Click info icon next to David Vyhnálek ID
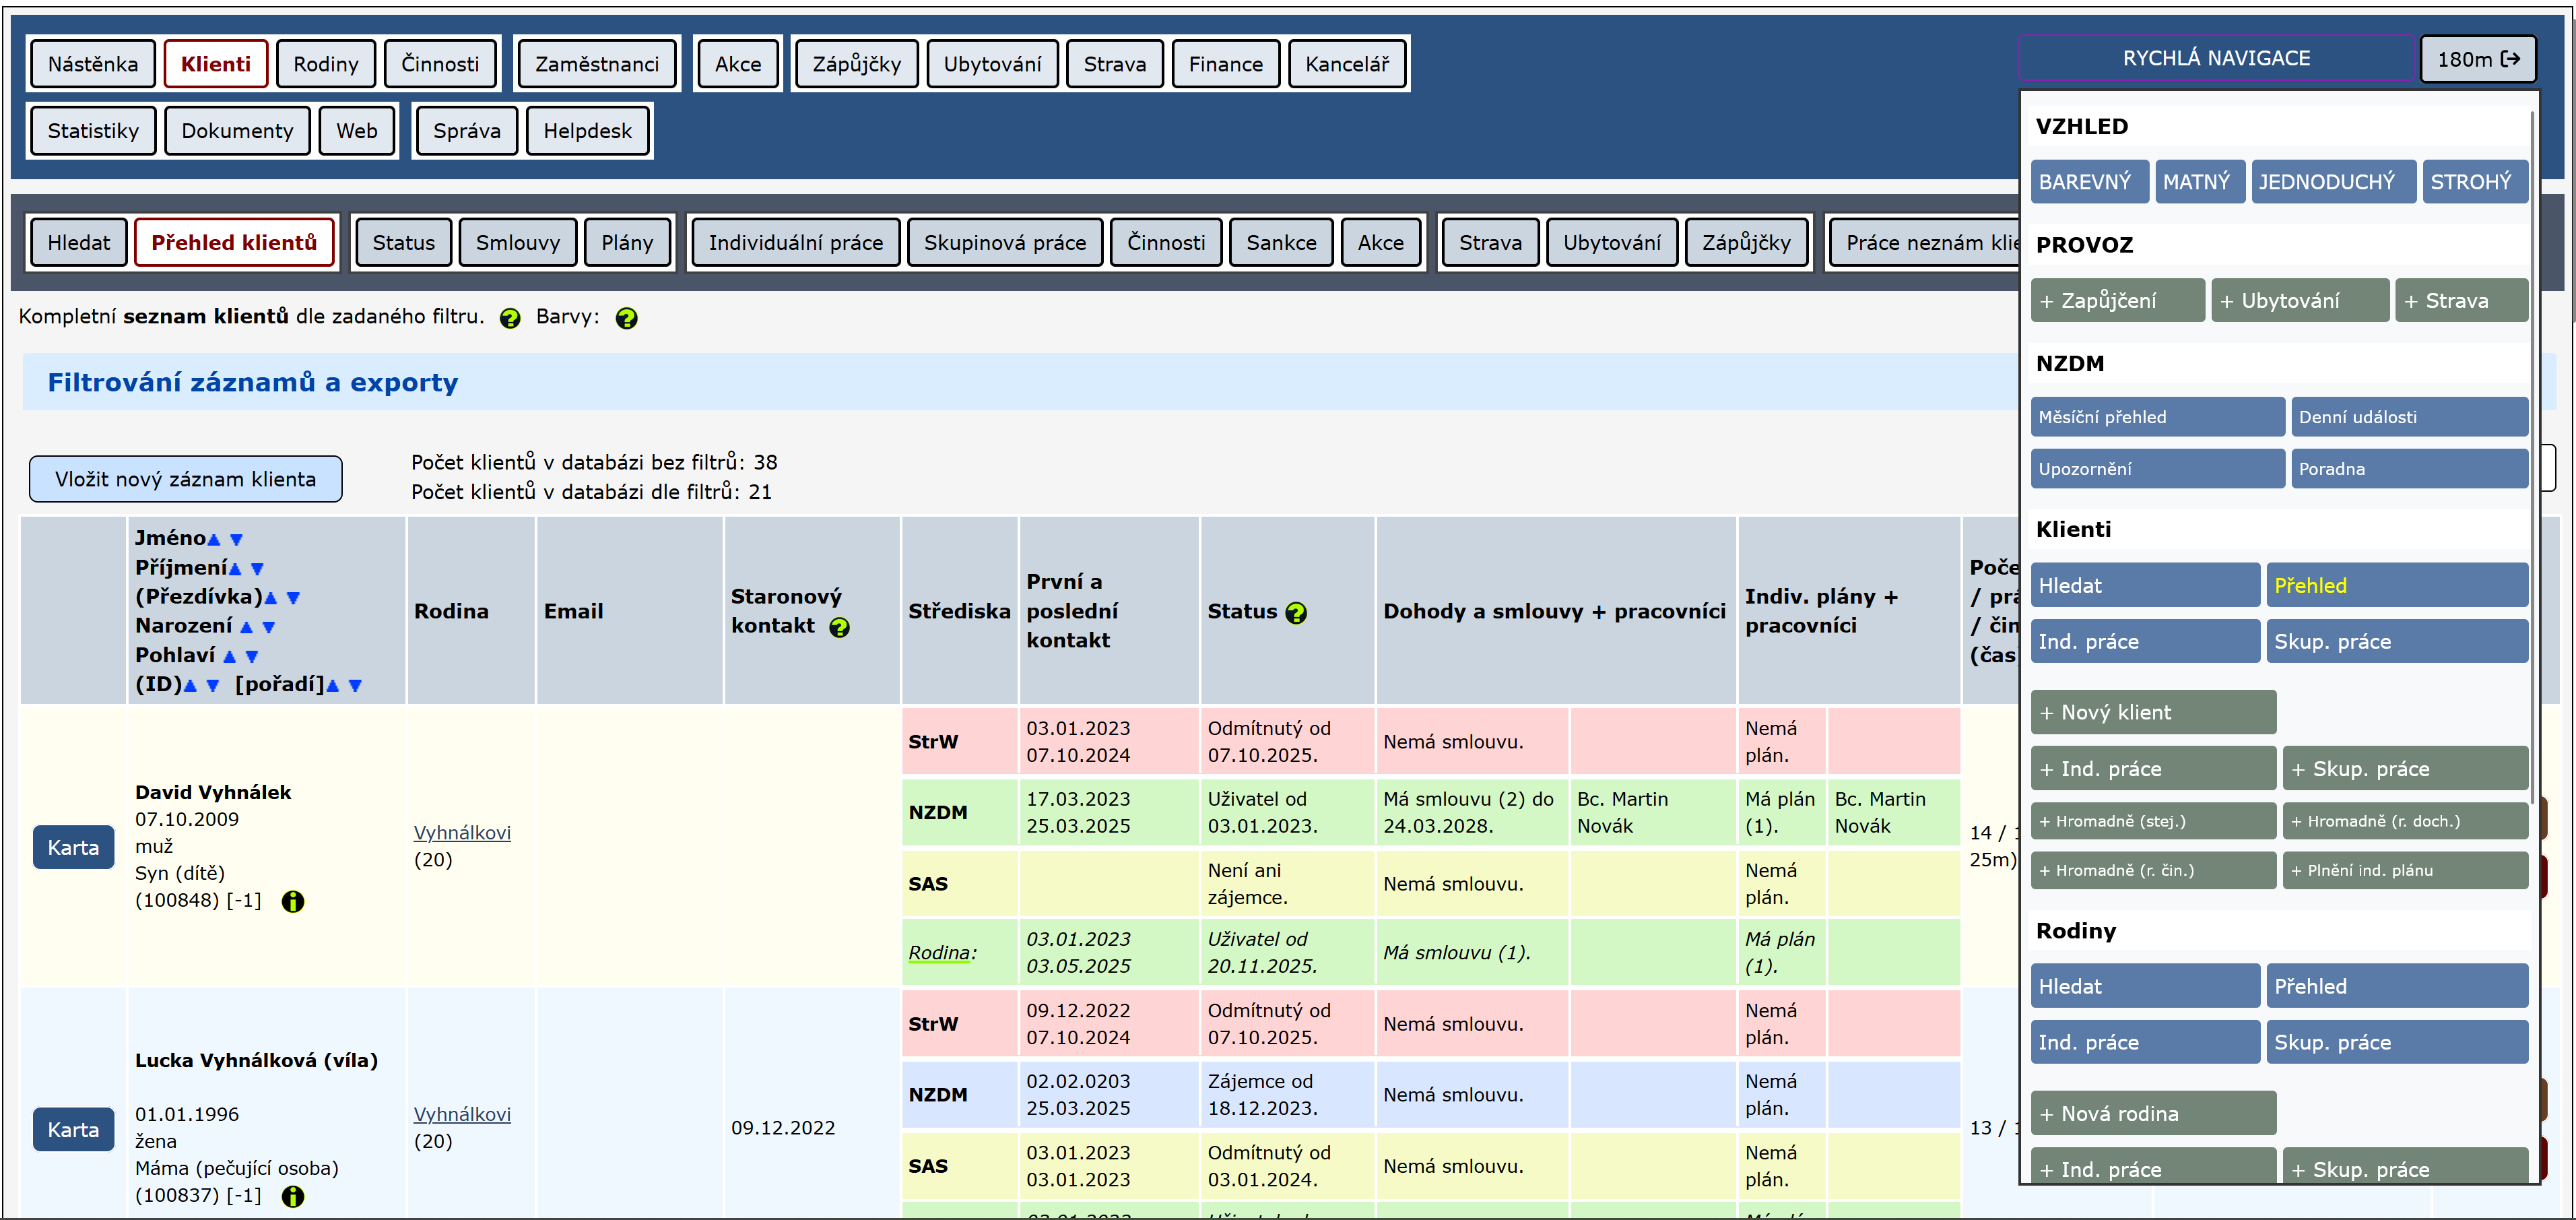The image size is (2576, 1220). [292, 902]
